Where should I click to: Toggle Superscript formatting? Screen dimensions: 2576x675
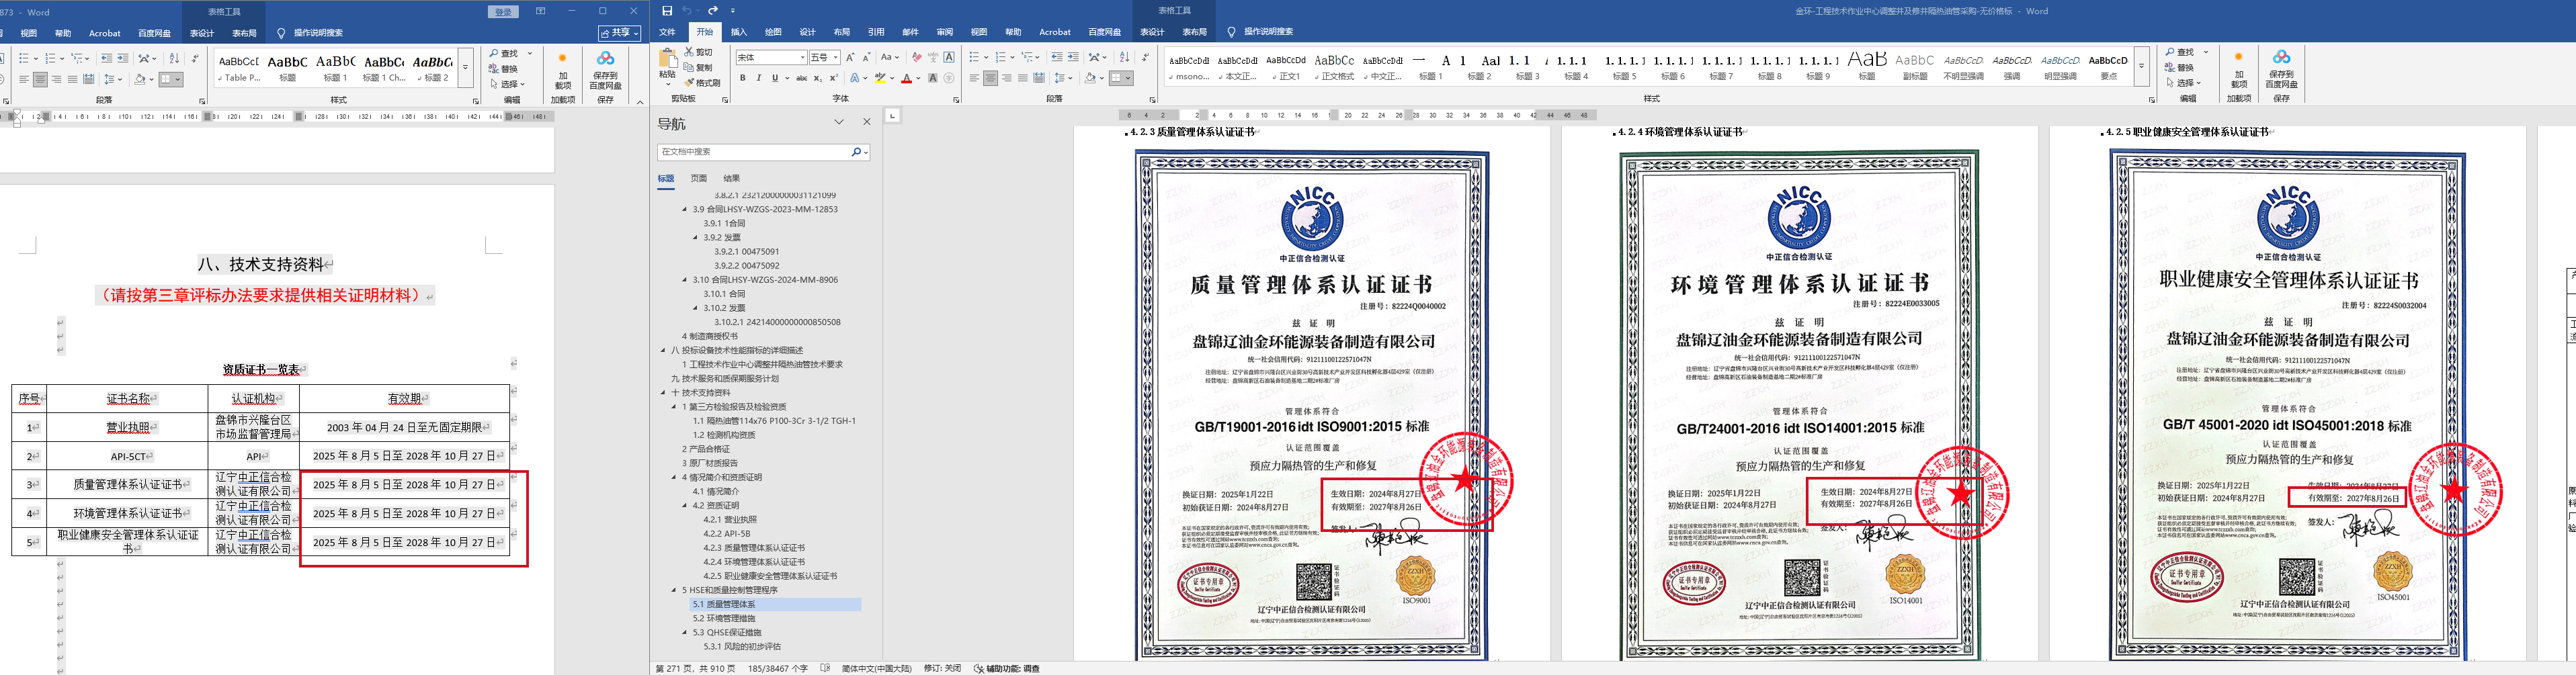(834, 78)
